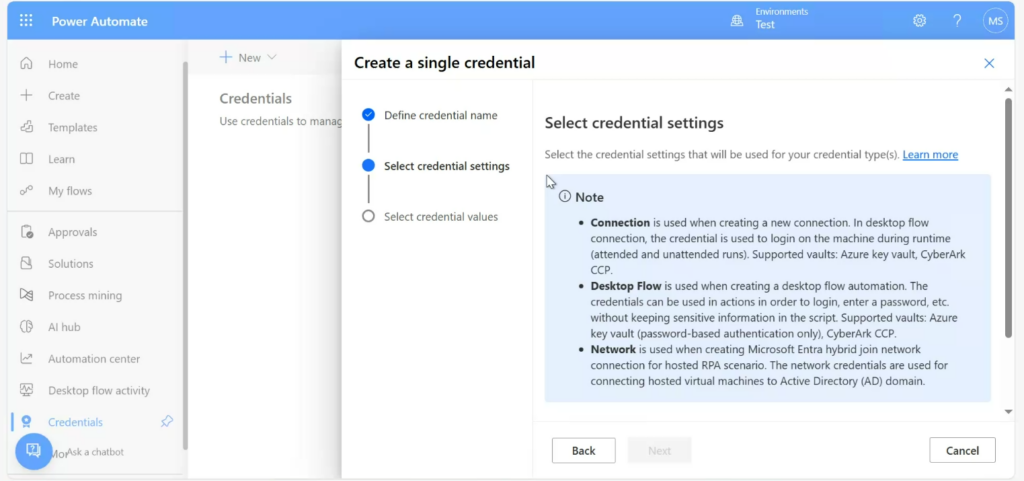Open Solutions in the navigation
Image resolution: width=1024 pixels, height=481 pixels.
(x=71, y=264)
